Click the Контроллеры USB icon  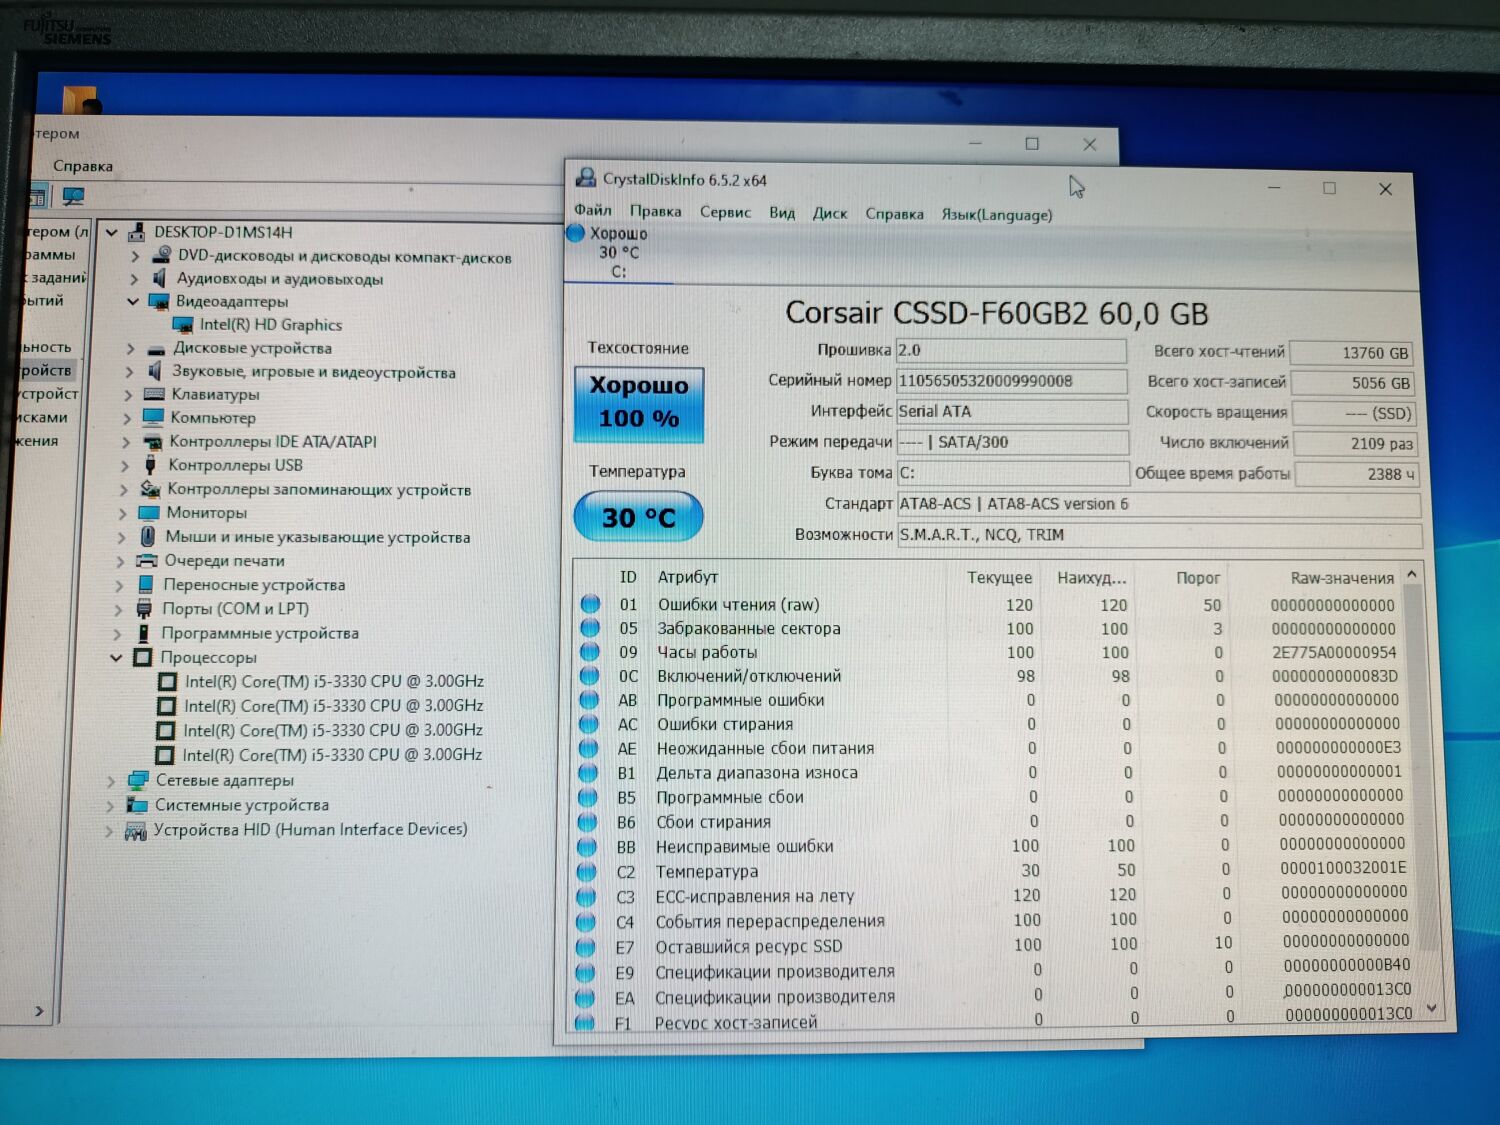(x=150, y=465)
